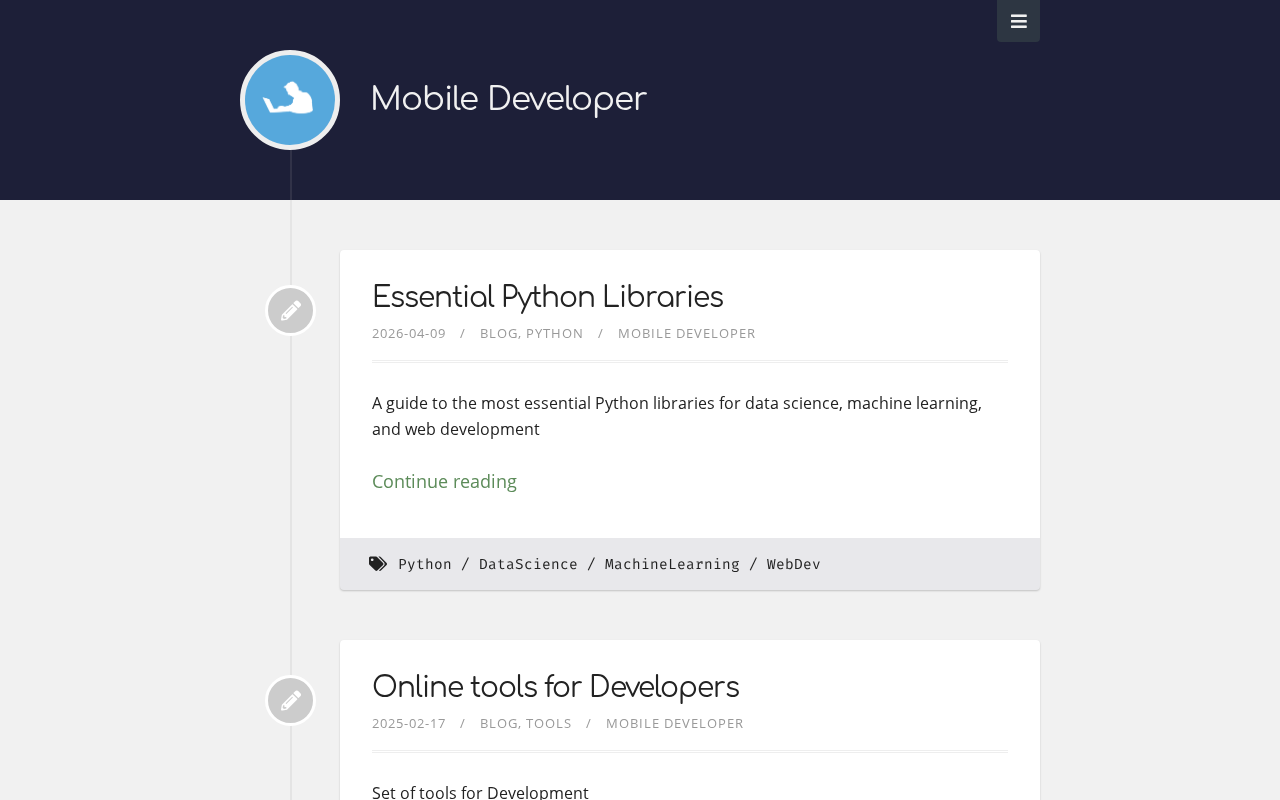Viewport: 1280px width, 800px height.
Task: Select the TOOLS category link
Action: click(548, 723)
